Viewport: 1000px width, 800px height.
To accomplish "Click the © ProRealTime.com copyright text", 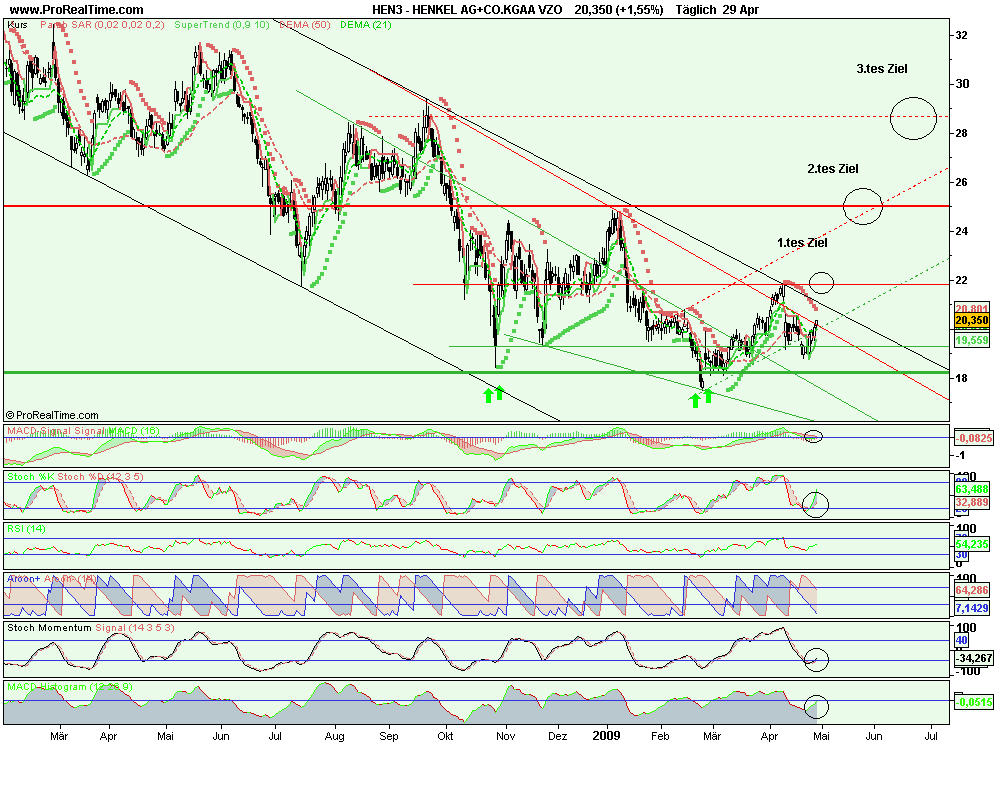I will (52, 415).
